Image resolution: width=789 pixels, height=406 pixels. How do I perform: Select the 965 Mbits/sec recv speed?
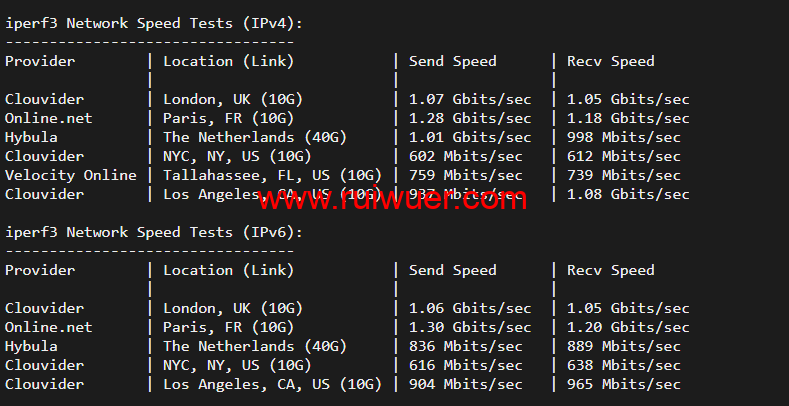coord(624,384)
